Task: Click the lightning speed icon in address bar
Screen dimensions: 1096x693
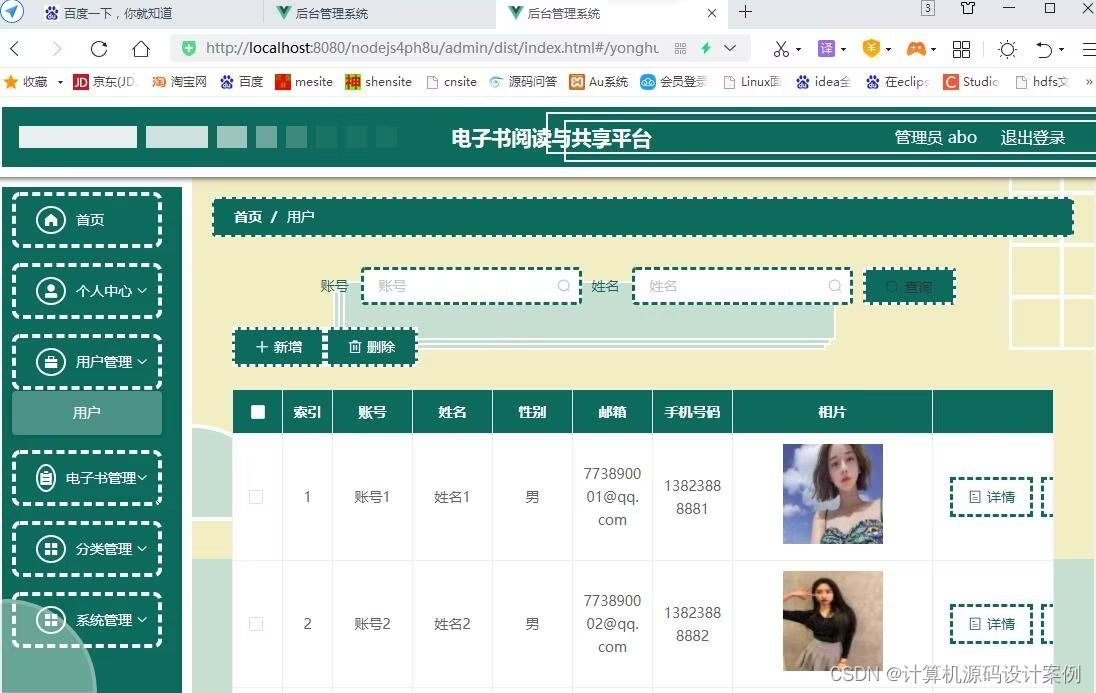Action: click(706, 48)
